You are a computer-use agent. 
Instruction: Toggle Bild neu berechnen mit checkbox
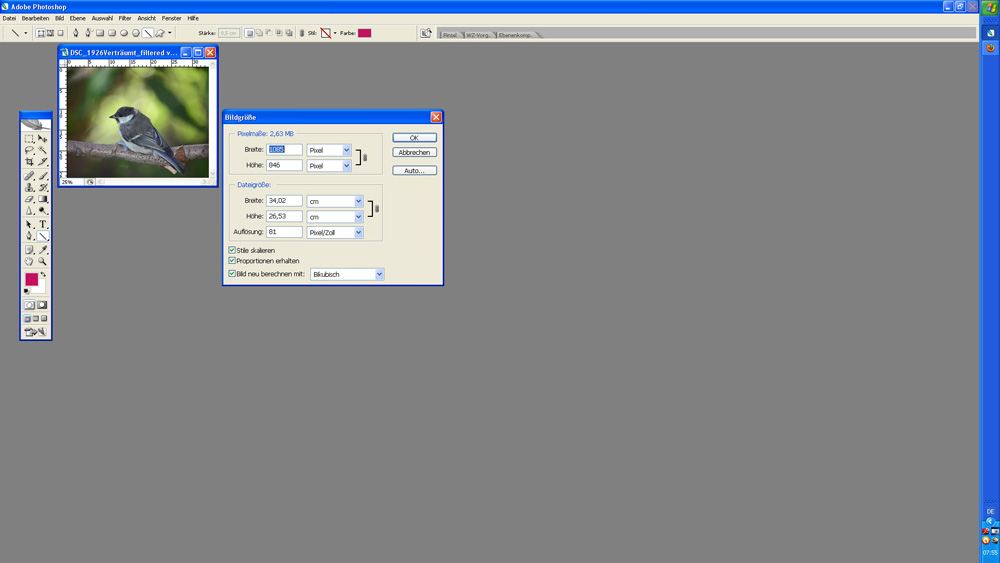click(232, 274)
